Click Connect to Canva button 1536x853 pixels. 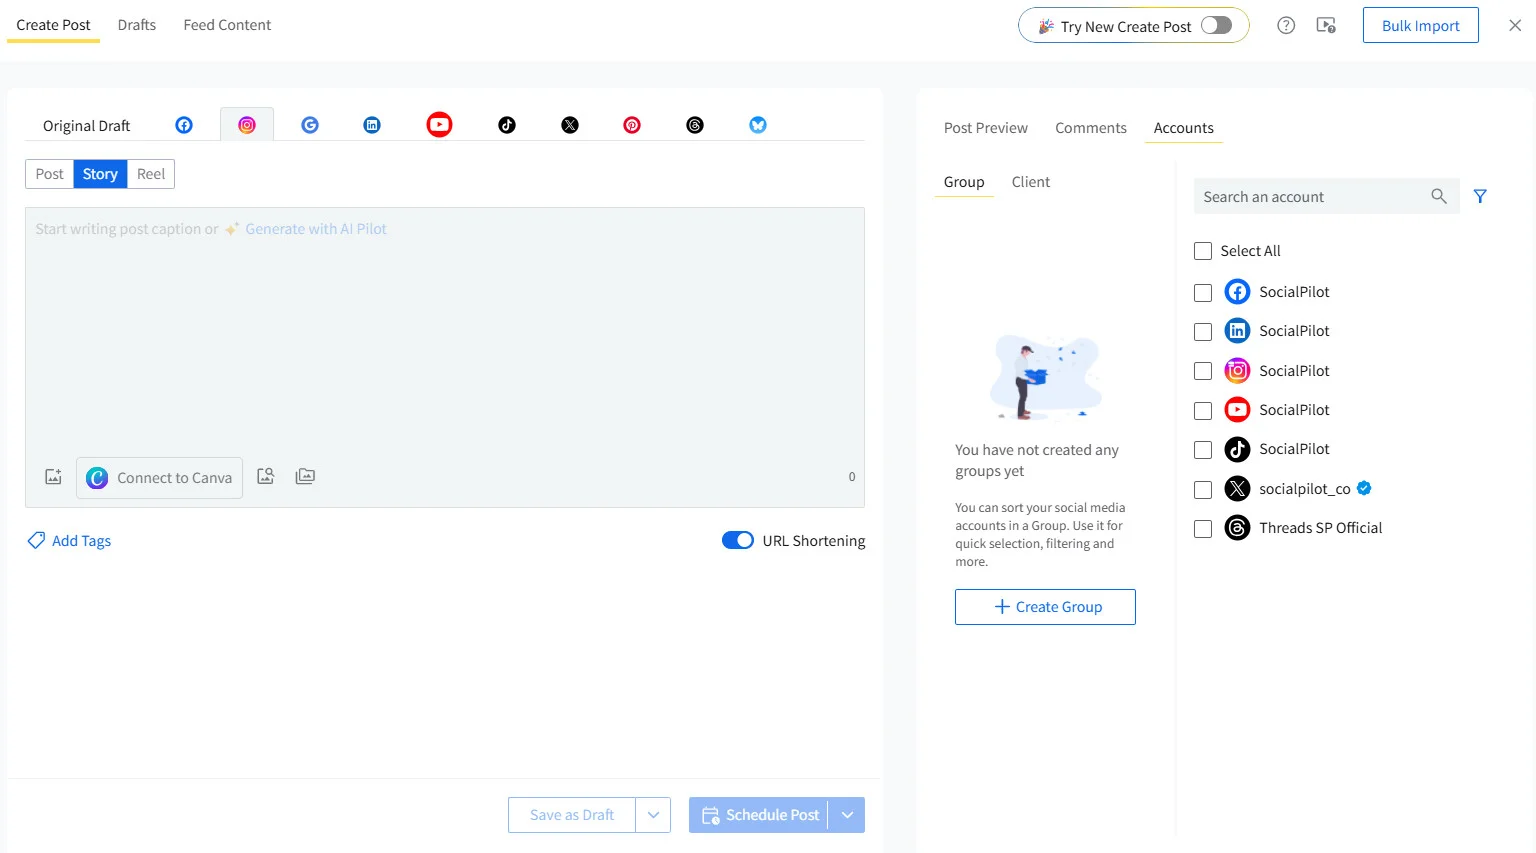click(x=160, y=478)
